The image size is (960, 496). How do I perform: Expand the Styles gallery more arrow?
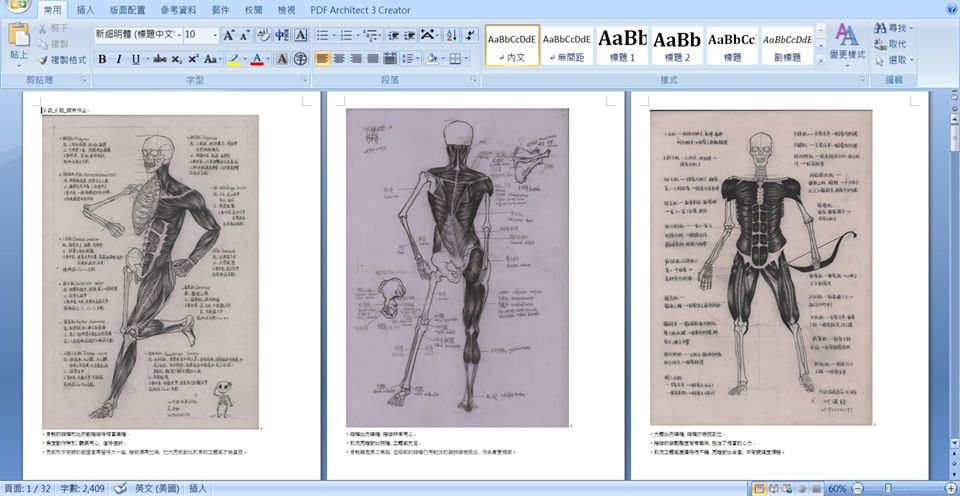click(821, 61)
